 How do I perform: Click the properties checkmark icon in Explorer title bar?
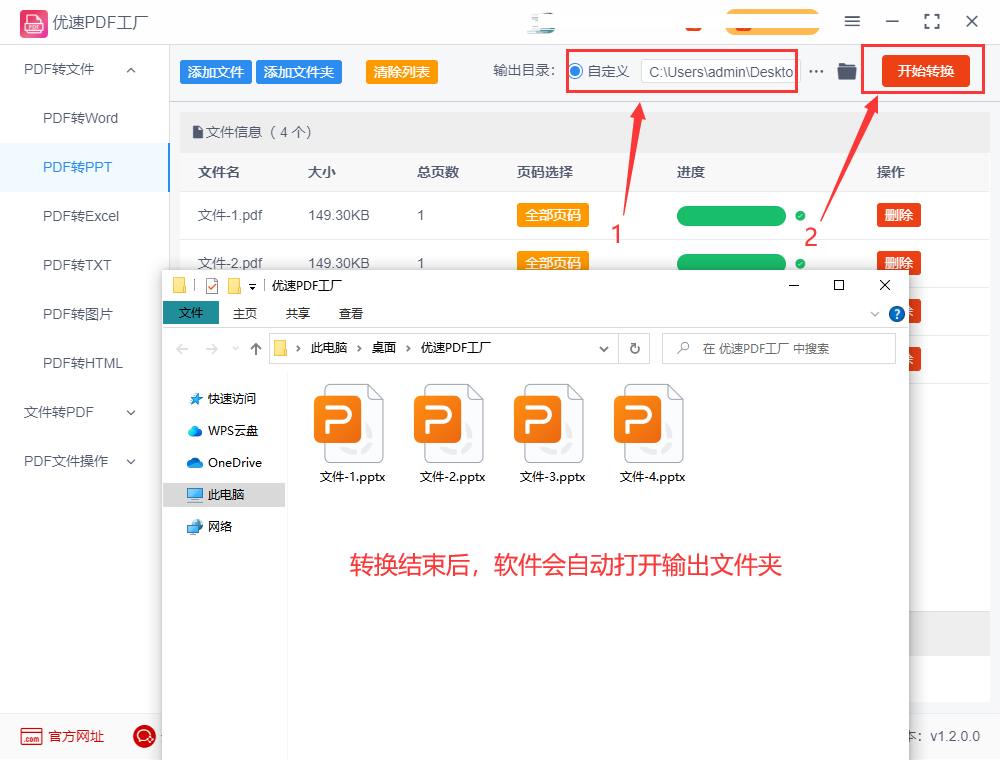(212, 286)
